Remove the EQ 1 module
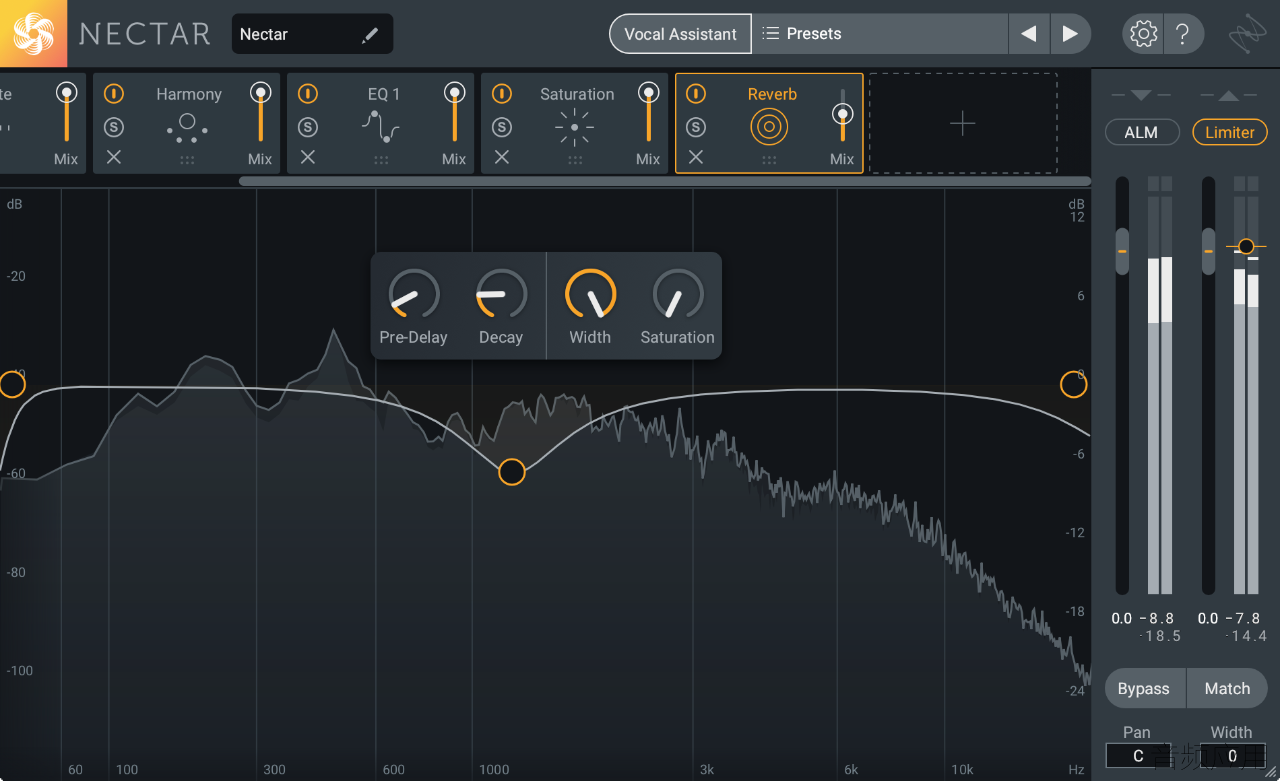 (308, 157)
